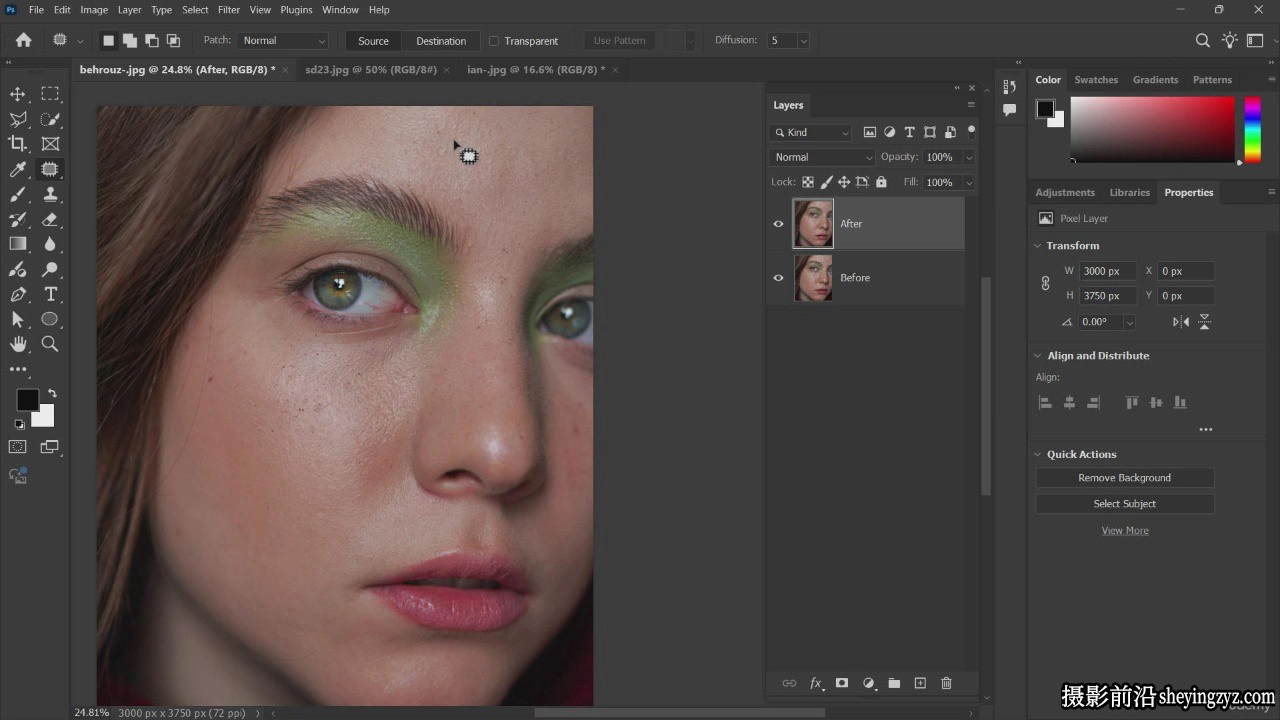Screen dimensions: 1280x720
Task: Open the Opacity dropdown arrow
Action: [968, 157]
